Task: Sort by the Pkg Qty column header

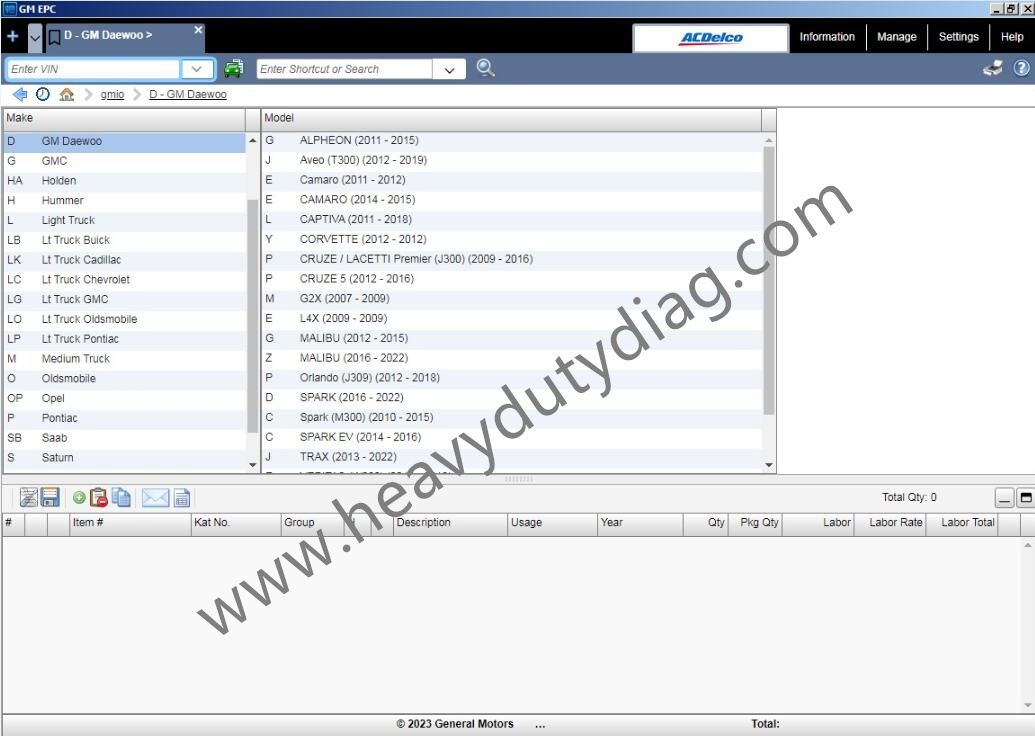Action: 755,523
